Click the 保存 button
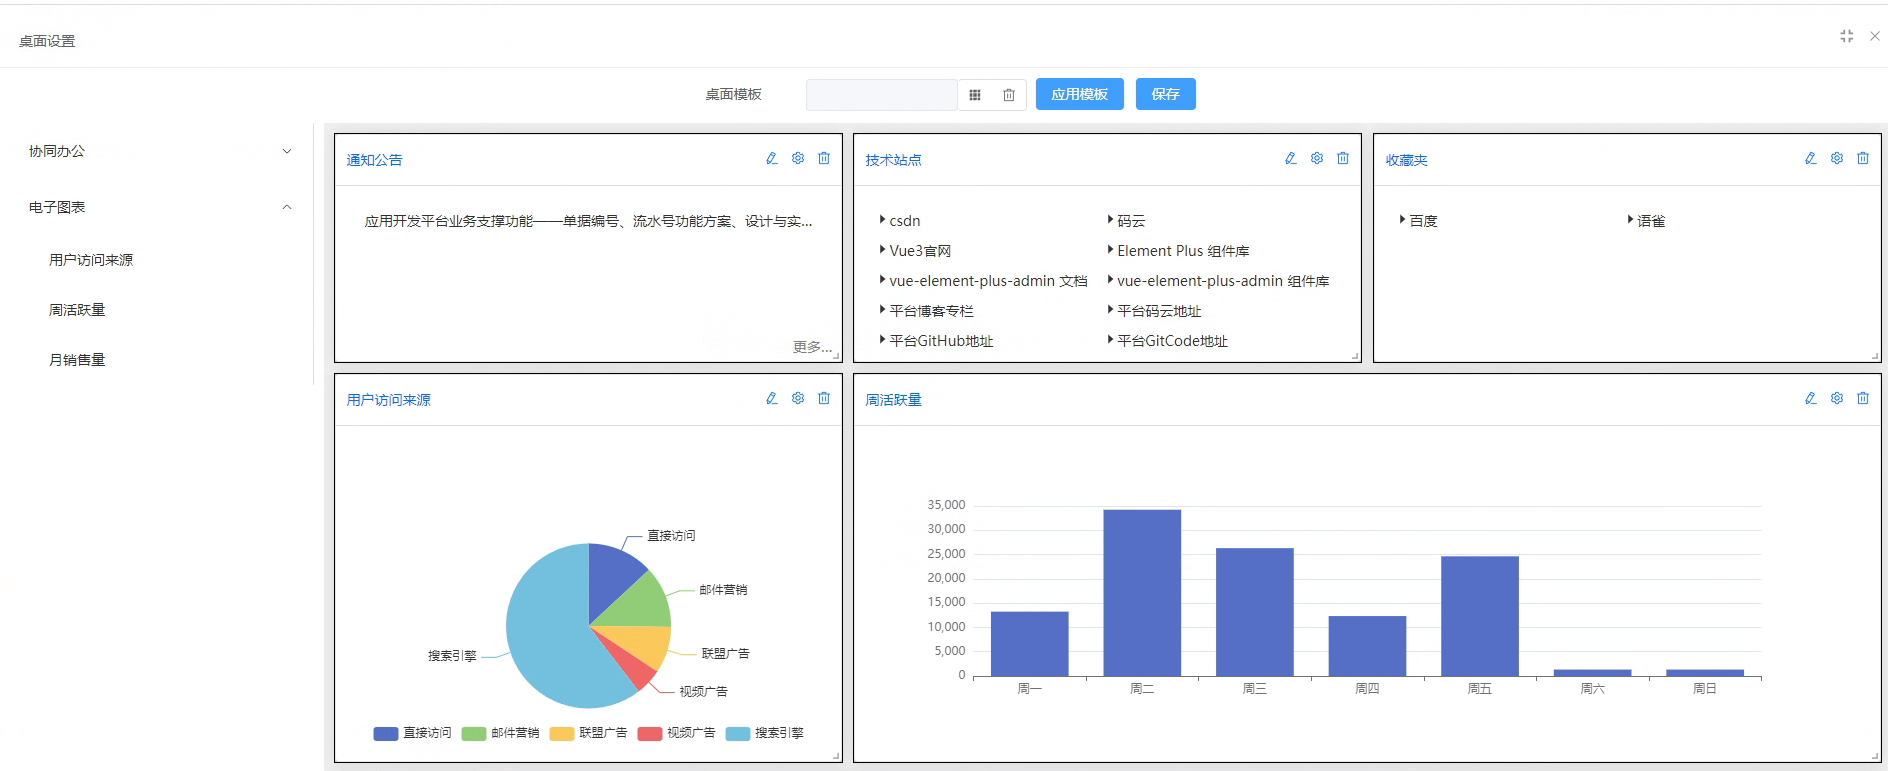 pos(1166,94)
